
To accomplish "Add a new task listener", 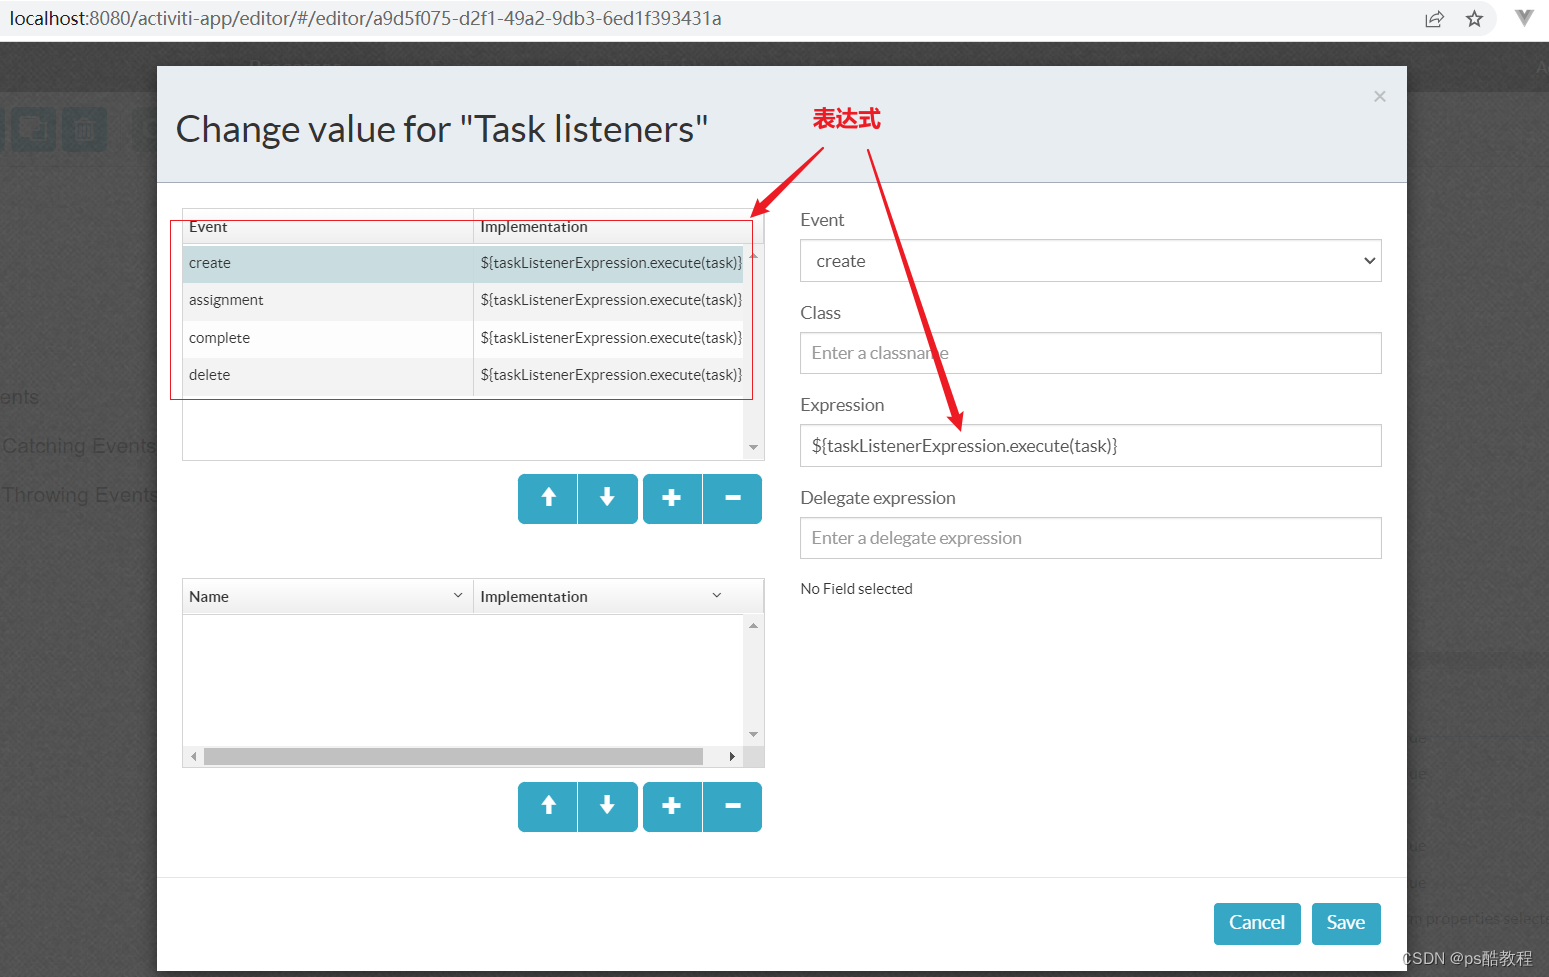I will tap(672, 498).
